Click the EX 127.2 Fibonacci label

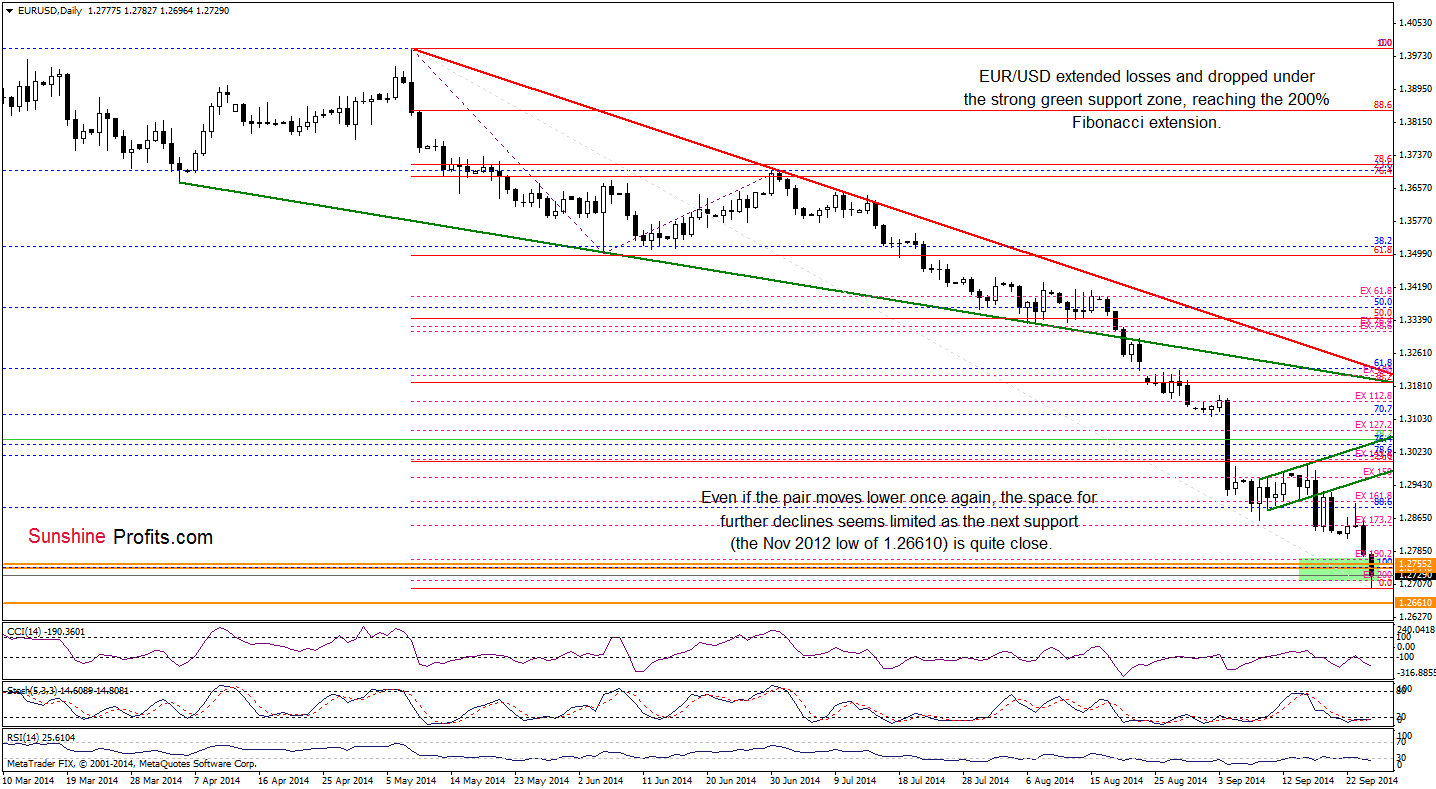click(x=1373, y=424)
